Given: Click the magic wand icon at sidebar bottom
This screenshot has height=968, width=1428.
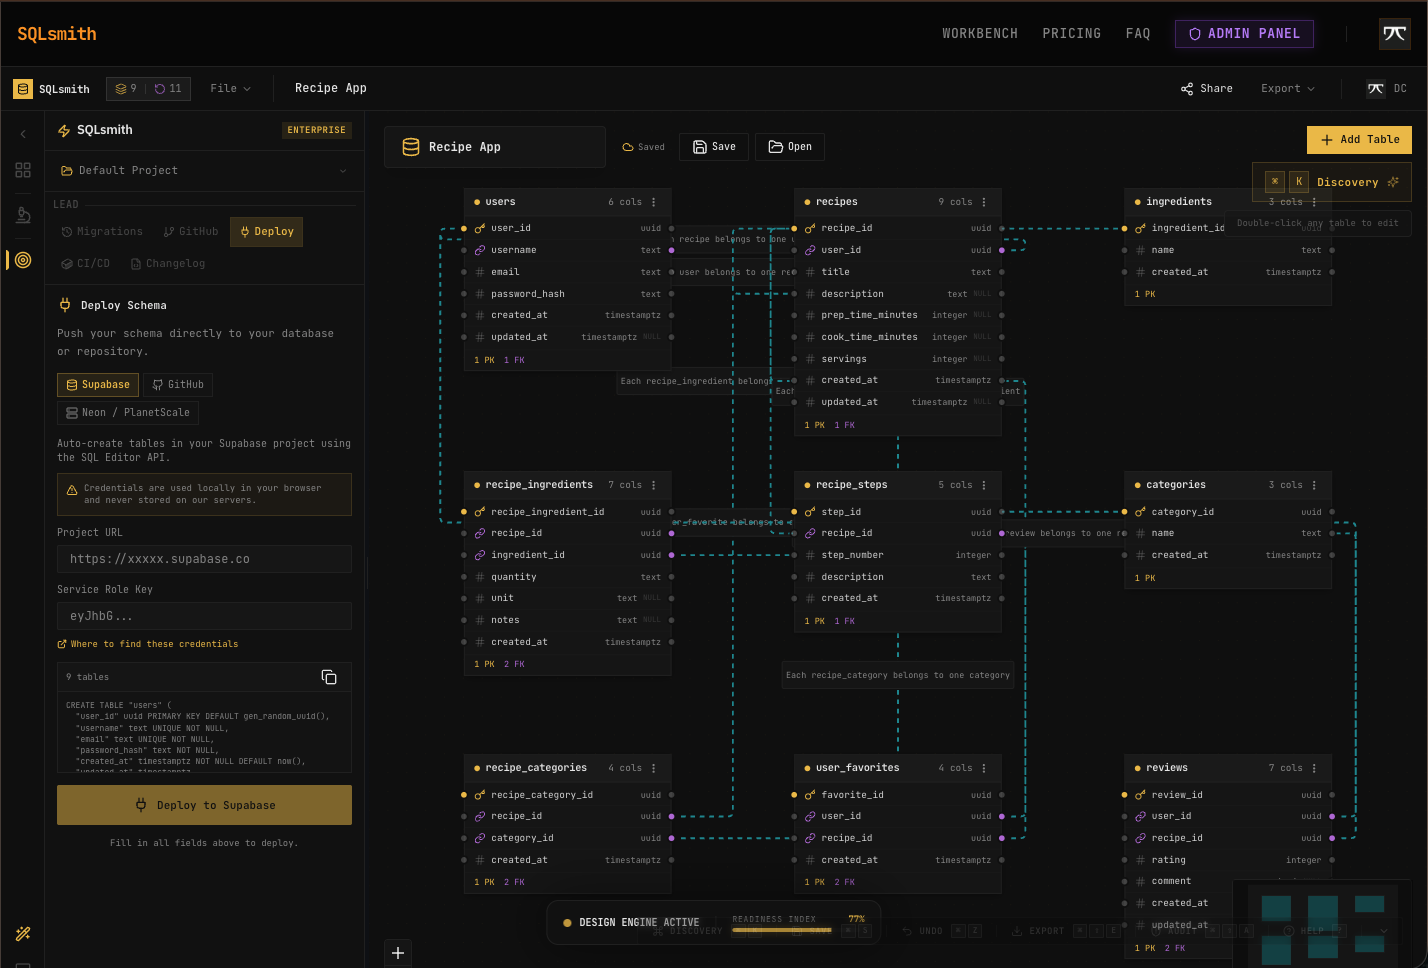Looking at the screenshot, I should point(22,933).
